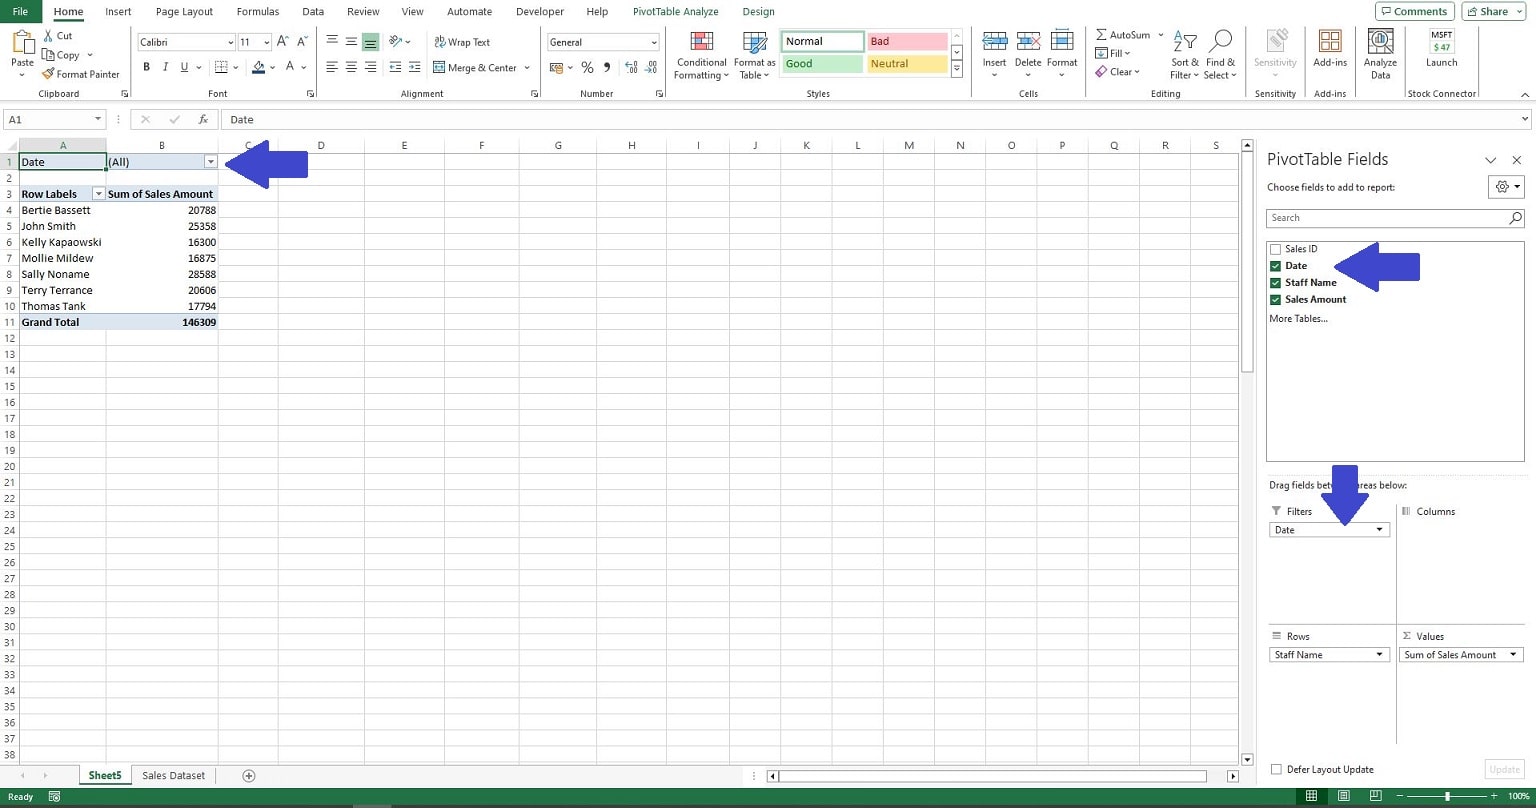Open the (All) filter dropdown in cell B1
This screenshot has height=808, width=1536.
point(211,161)
